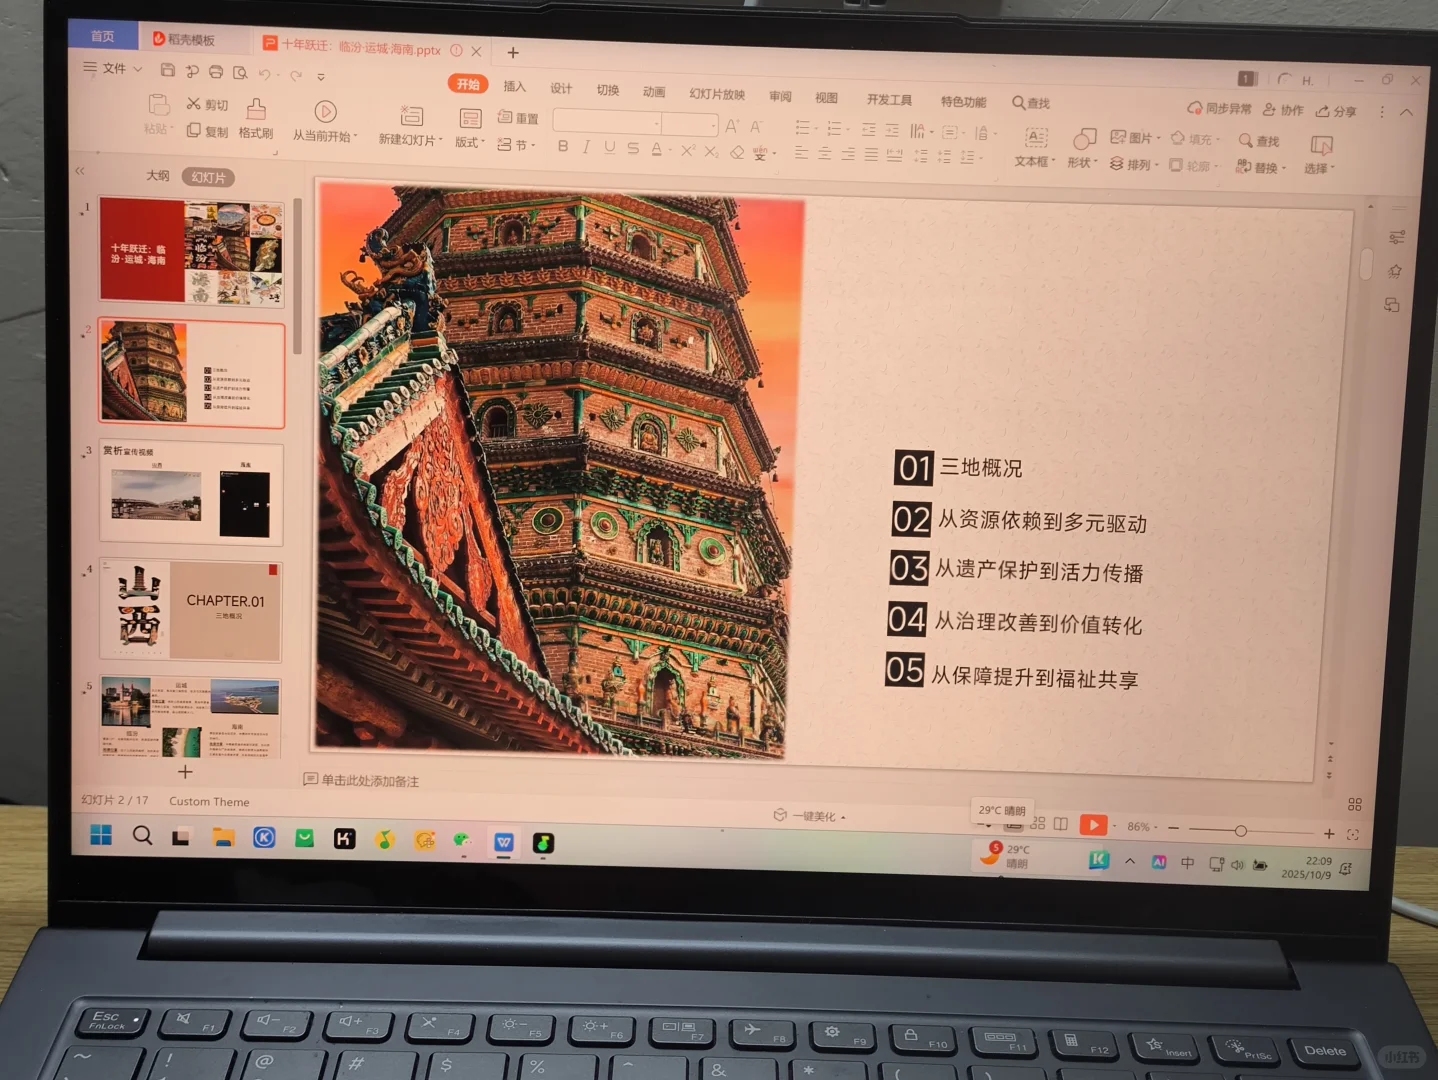Click the Collaborate (协作) button

(1284, 110)
